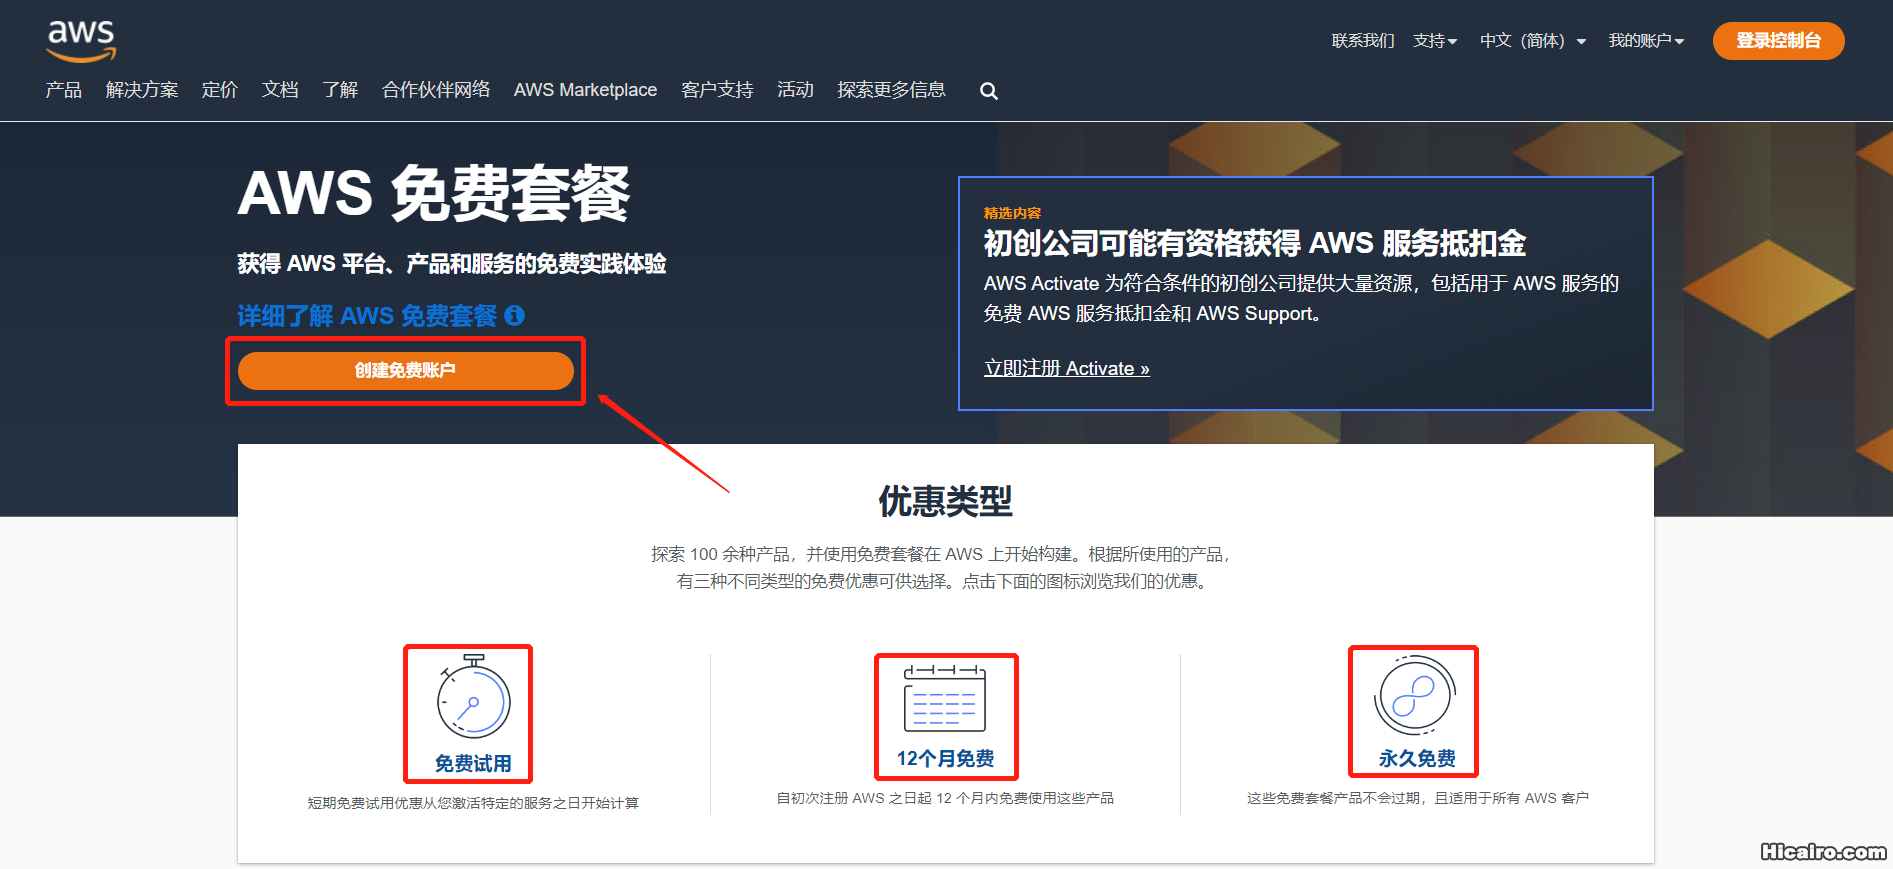Click the 短期免费试用优惠 description text
The image size is (1893, 869).
(473, 803)
